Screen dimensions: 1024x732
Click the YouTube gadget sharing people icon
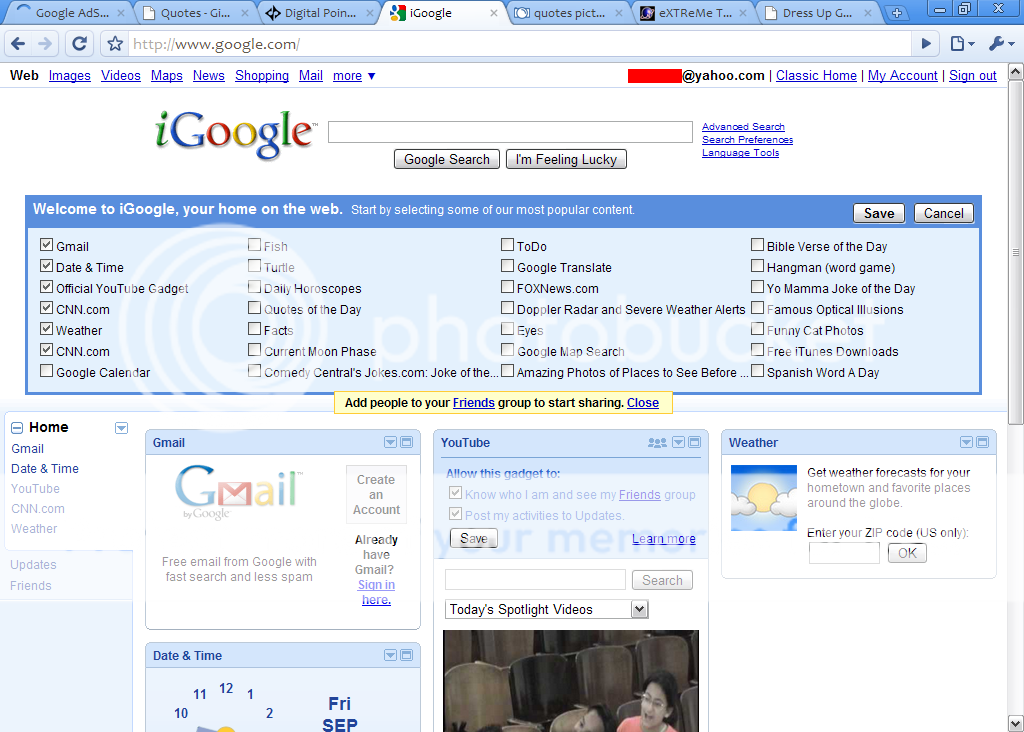click(x=657, y=443)
